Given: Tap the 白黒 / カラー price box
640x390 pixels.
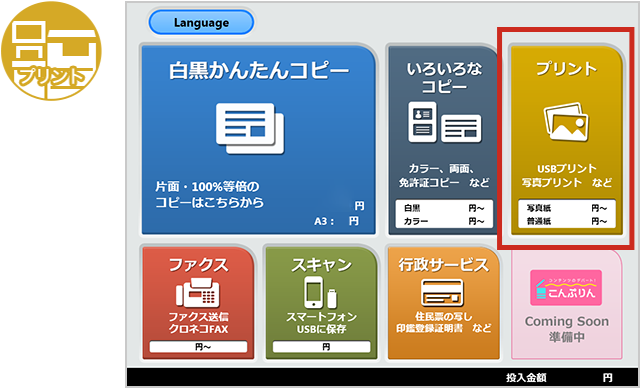Looking at the screenshot, I should (x=444, y=214).
